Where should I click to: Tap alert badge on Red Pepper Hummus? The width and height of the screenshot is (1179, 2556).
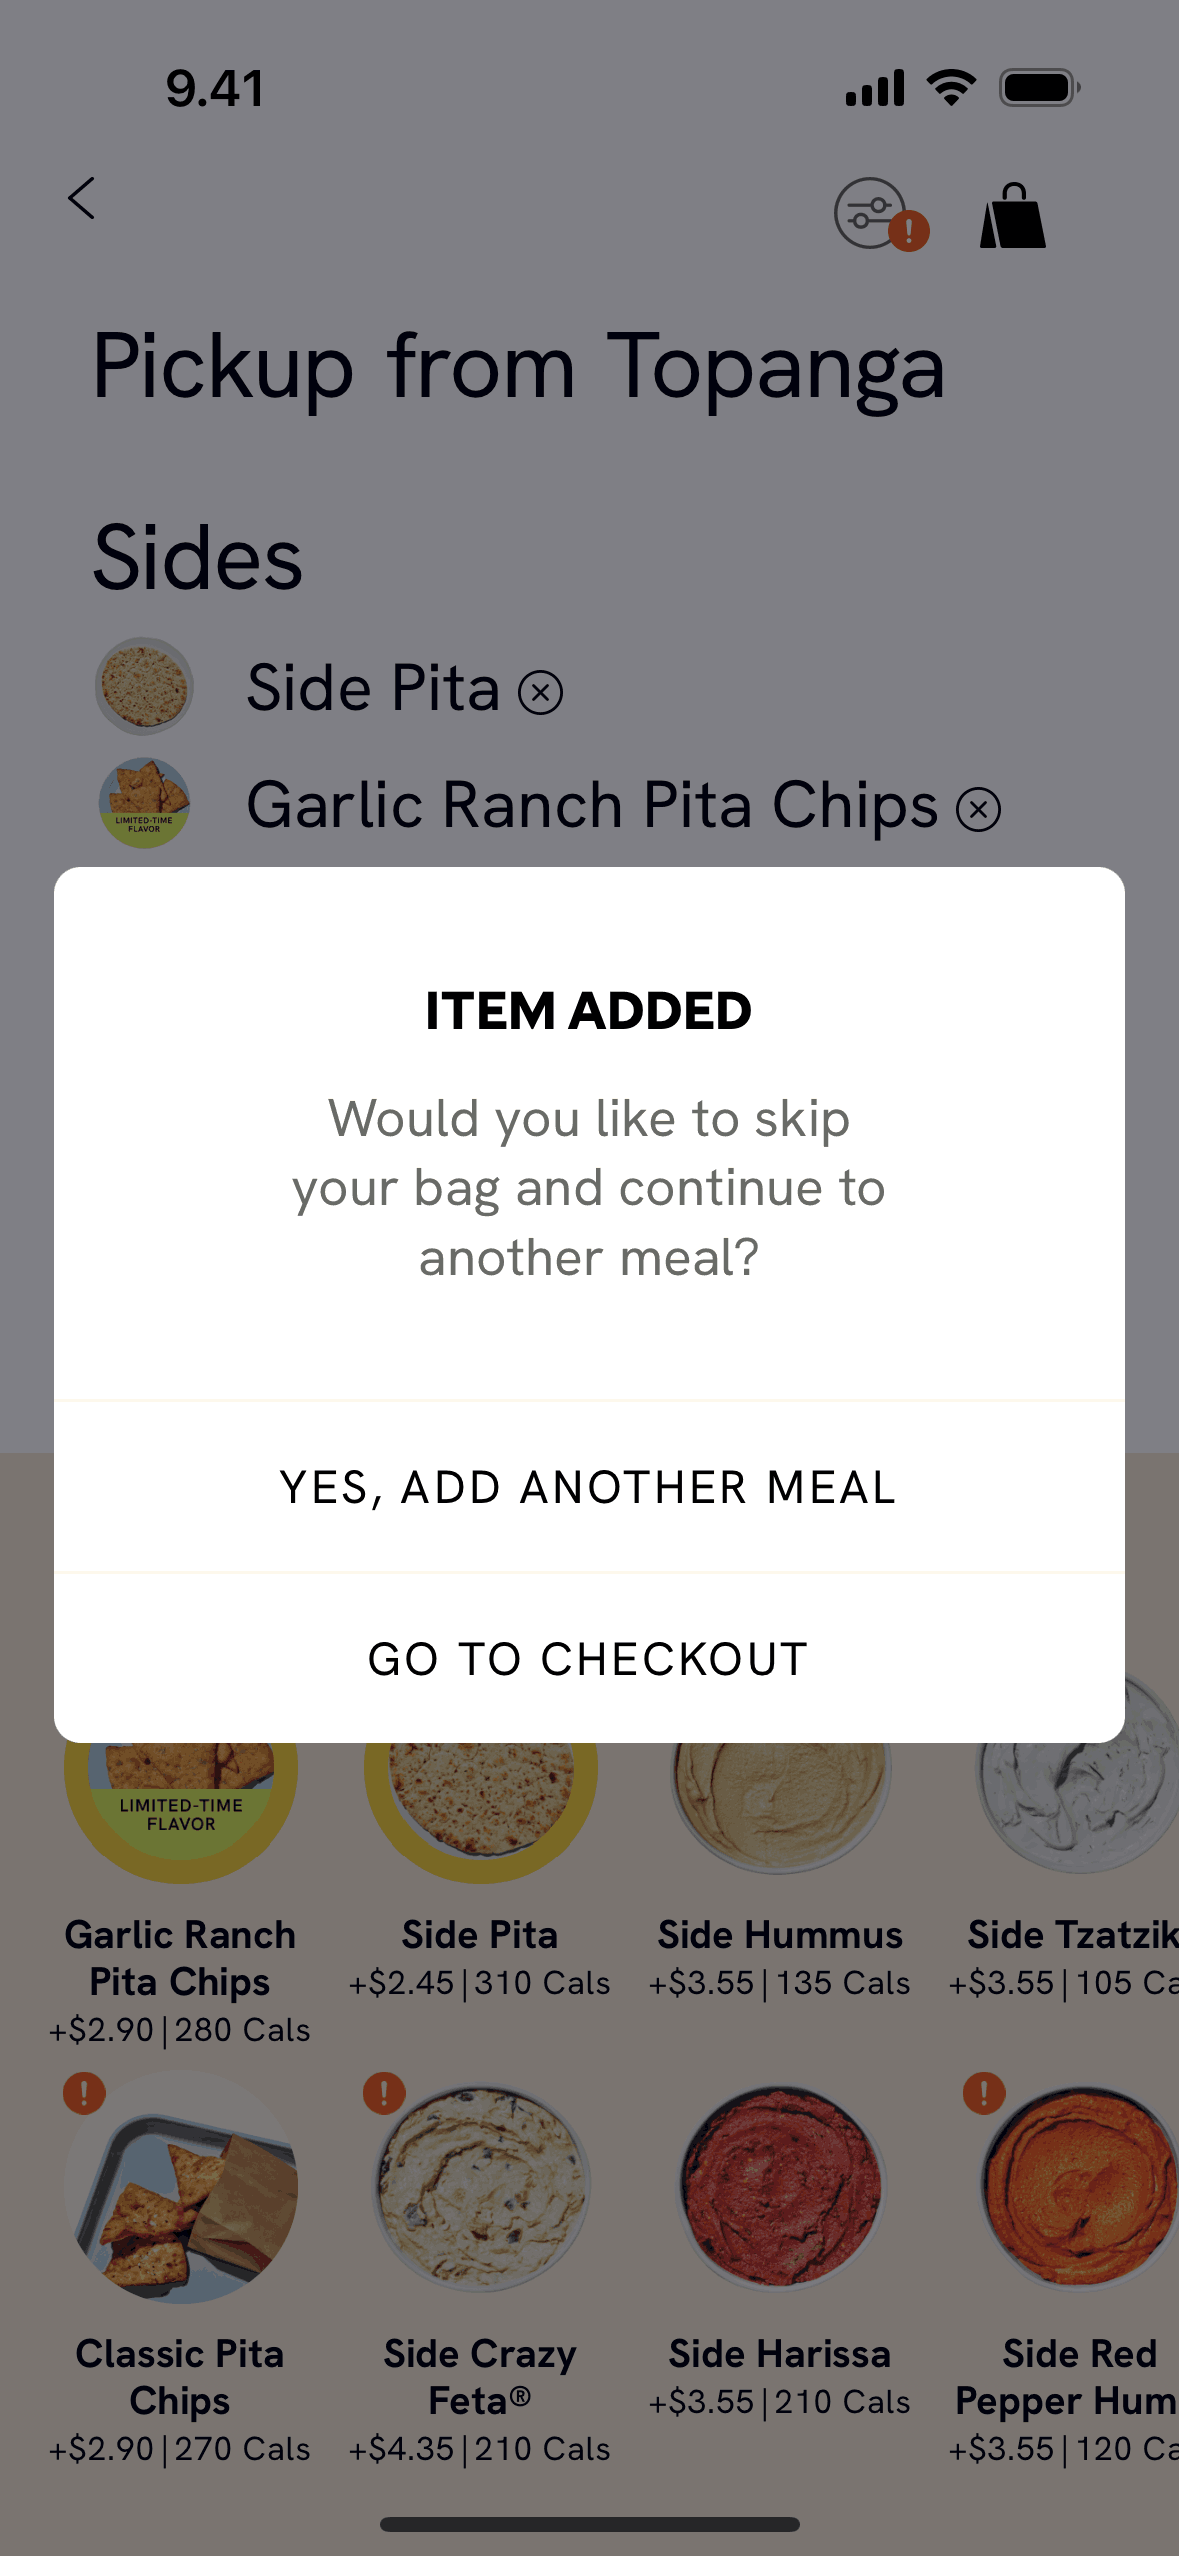coord(984,2092)
